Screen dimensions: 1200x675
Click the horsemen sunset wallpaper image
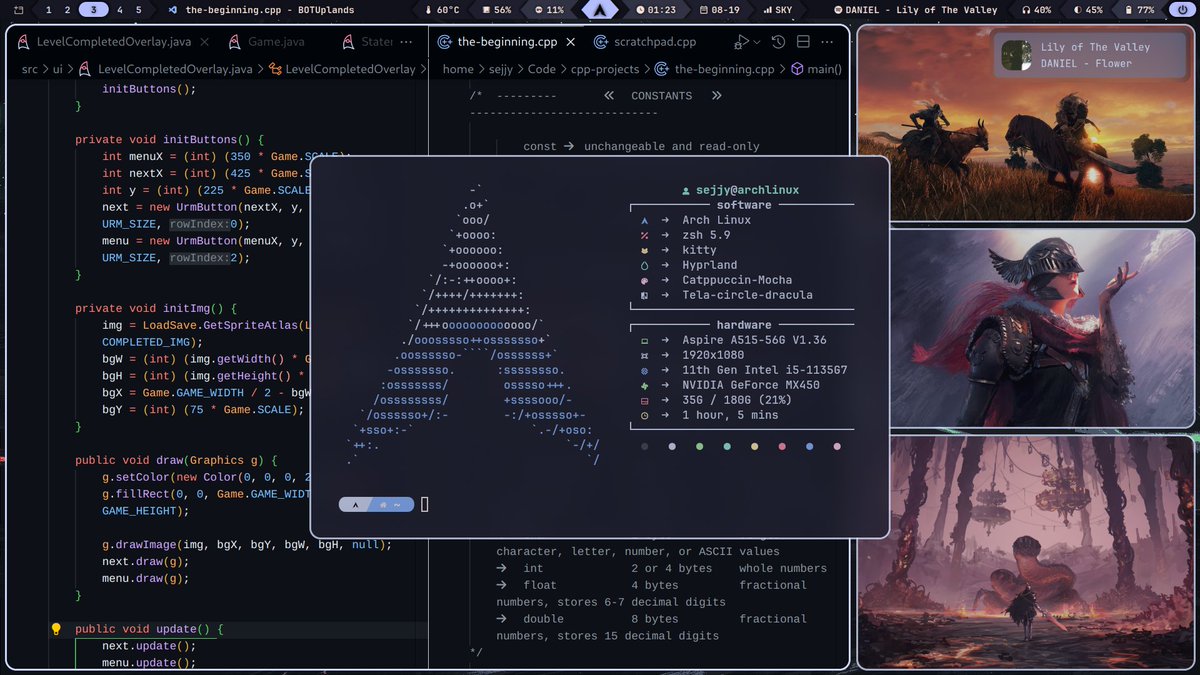tap(1026, 123)
